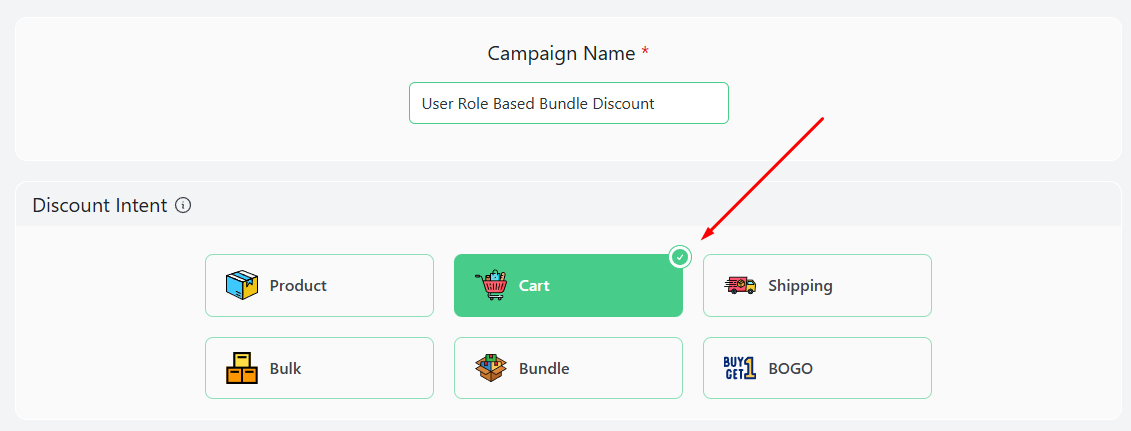1131x431 pixels.
Task: Click the red arrow annotation
Action: (763, 178)
